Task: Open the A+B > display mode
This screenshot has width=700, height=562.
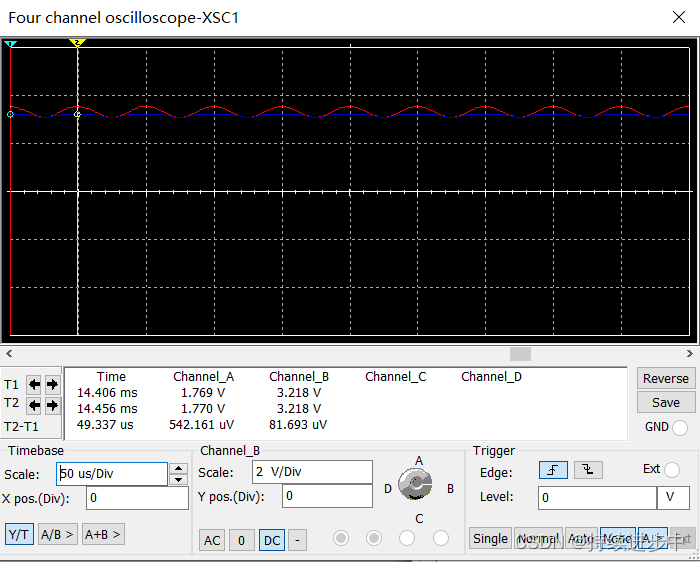Action: [x=103, y=534]
